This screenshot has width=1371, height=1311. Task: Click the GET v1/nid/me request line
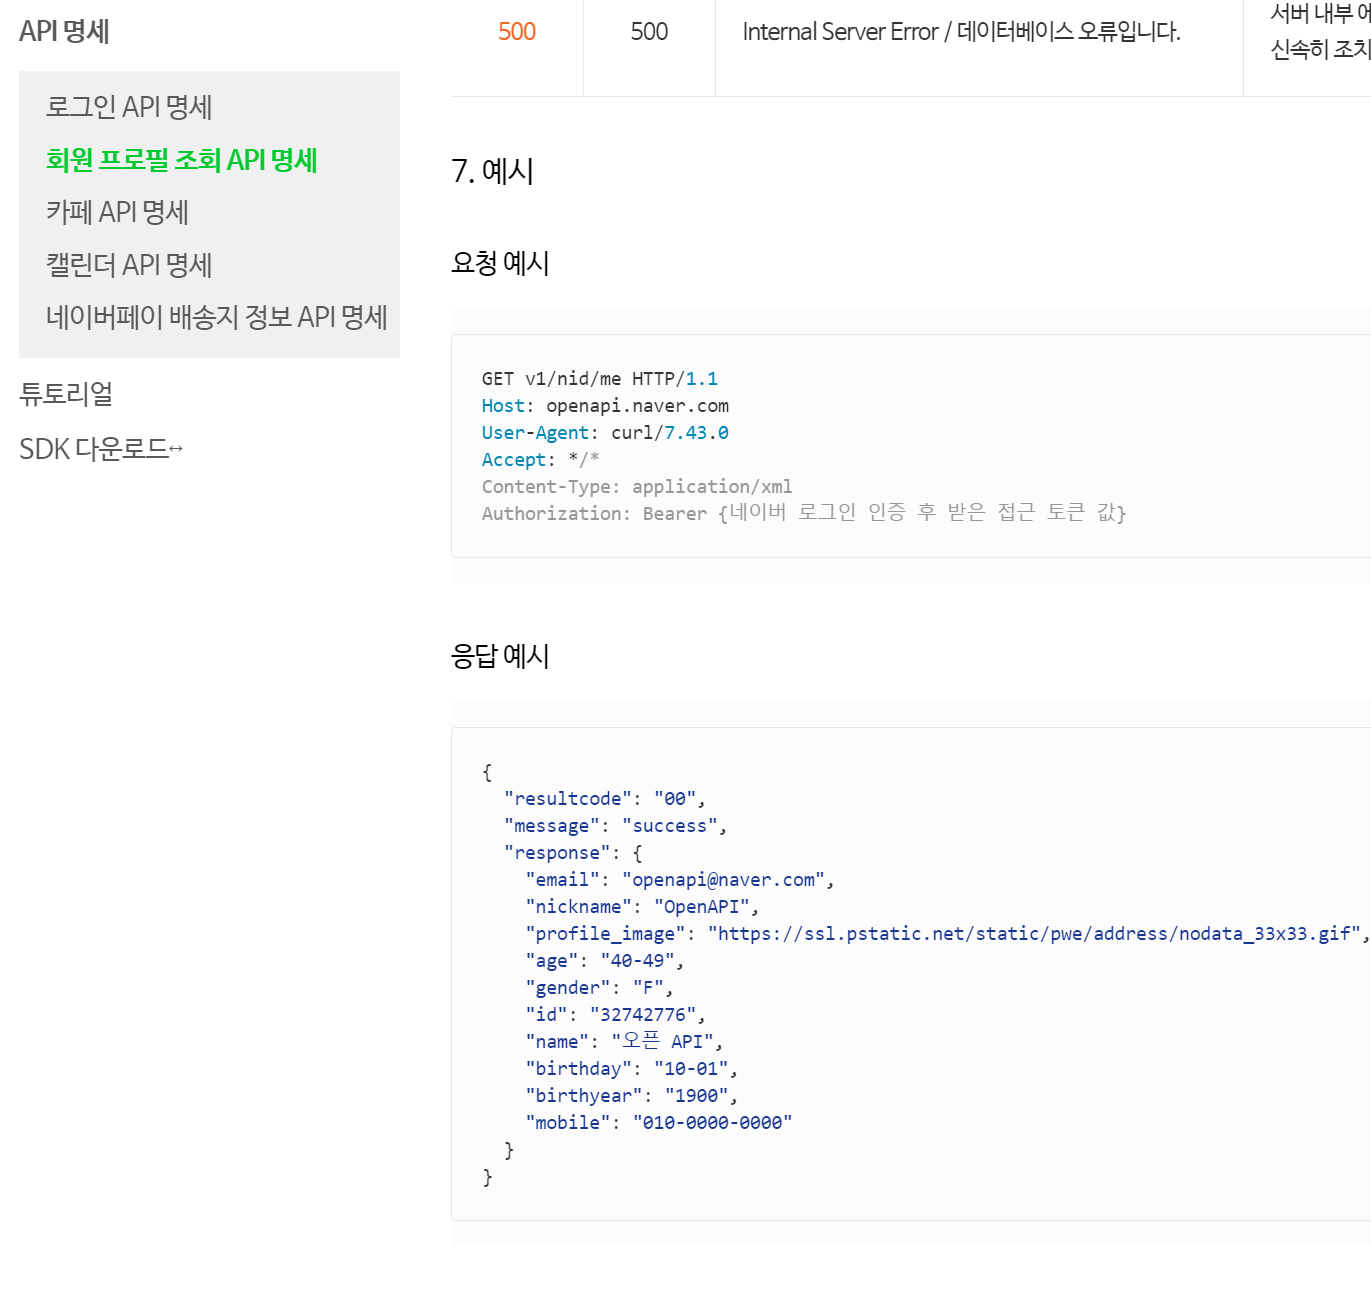pos(599,379)
